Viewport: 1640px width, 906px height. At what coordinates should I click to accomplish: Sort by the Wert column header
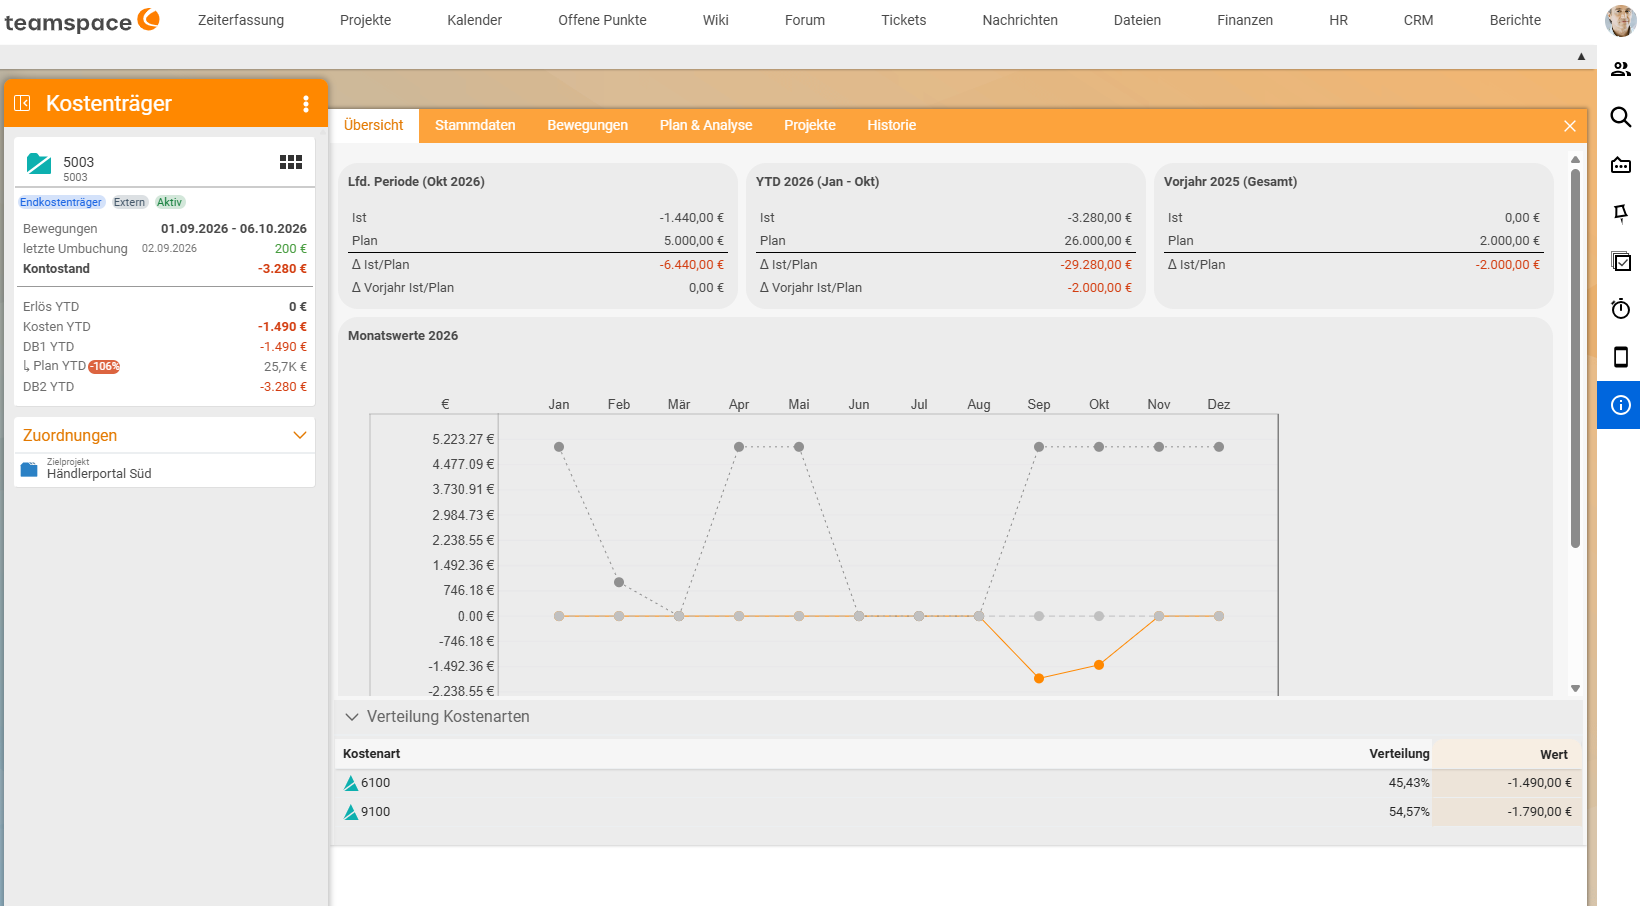point(1554,755)
